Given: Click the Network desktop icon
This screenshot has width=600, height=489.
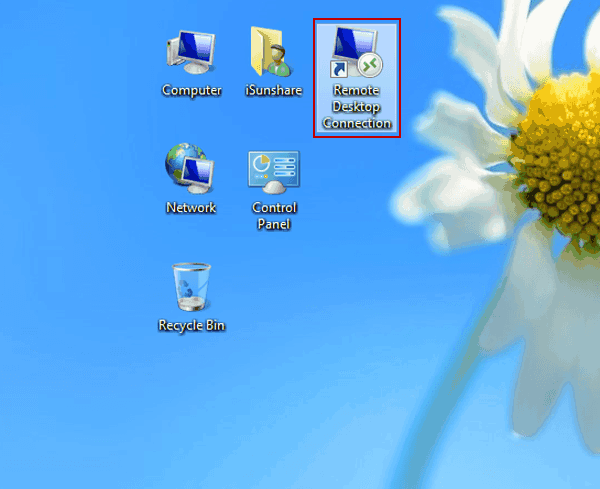Looking at the screenshot, I should (190, 168).
